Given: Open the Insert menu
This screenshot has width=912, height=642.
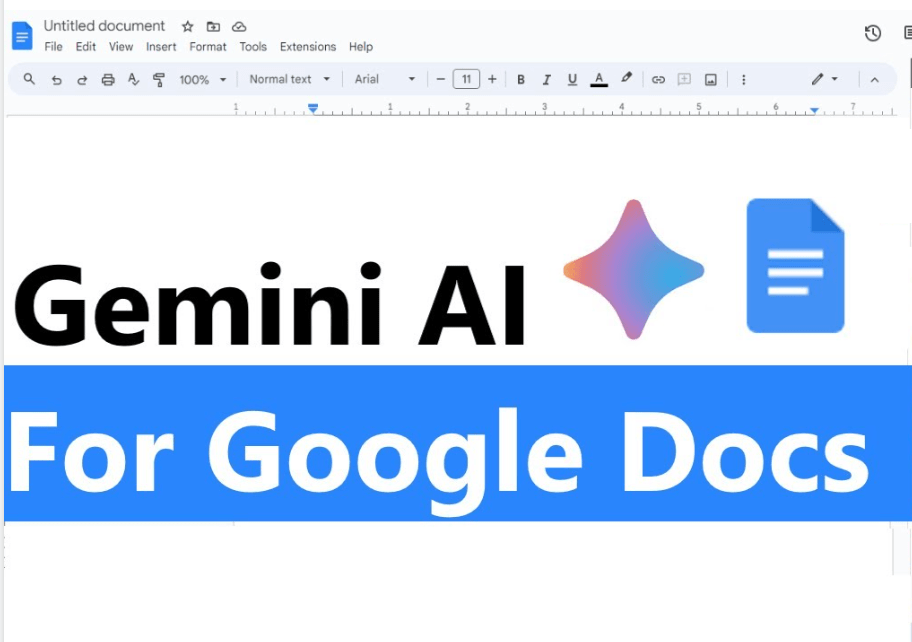Looking at the screenshot, I should 161,47.
